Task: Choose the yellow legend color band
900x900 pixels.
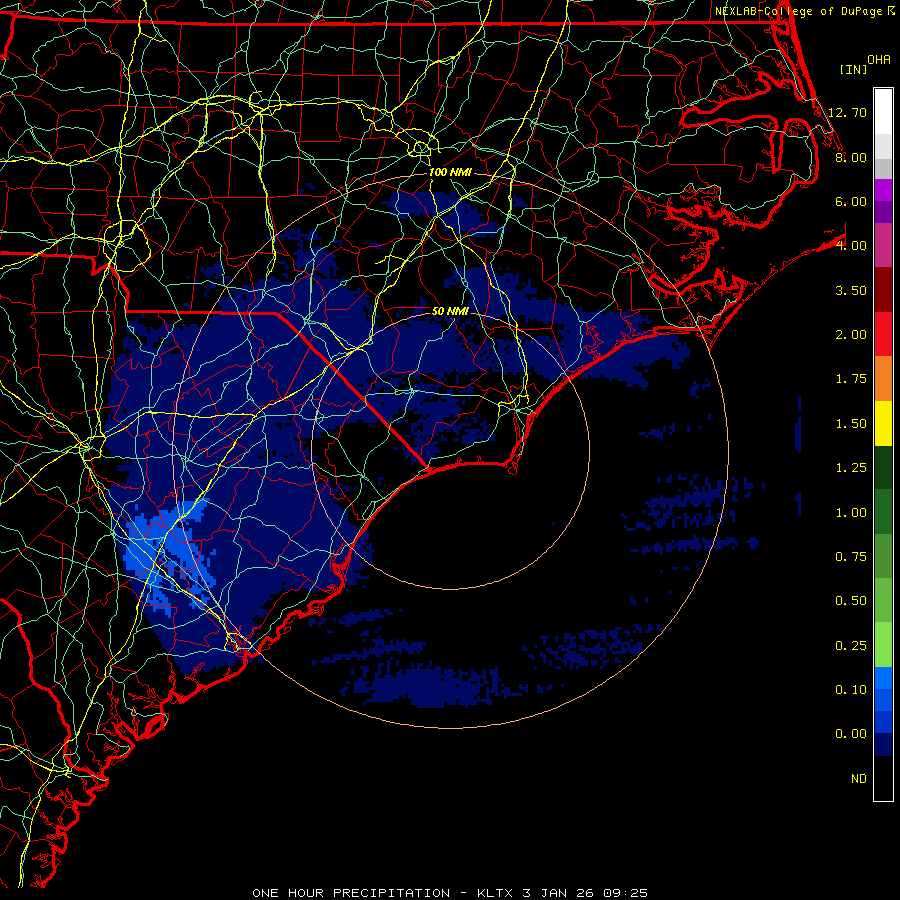Action: (883, 423)
